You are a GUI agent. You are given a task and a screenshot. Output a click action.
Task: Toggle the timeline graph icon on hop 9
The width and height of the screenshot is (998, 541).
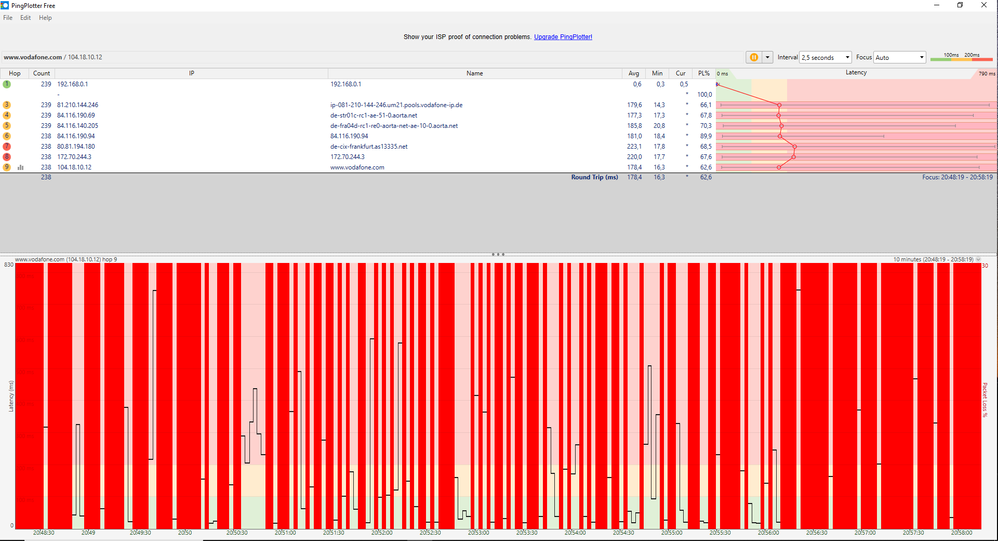coord(20,167)
